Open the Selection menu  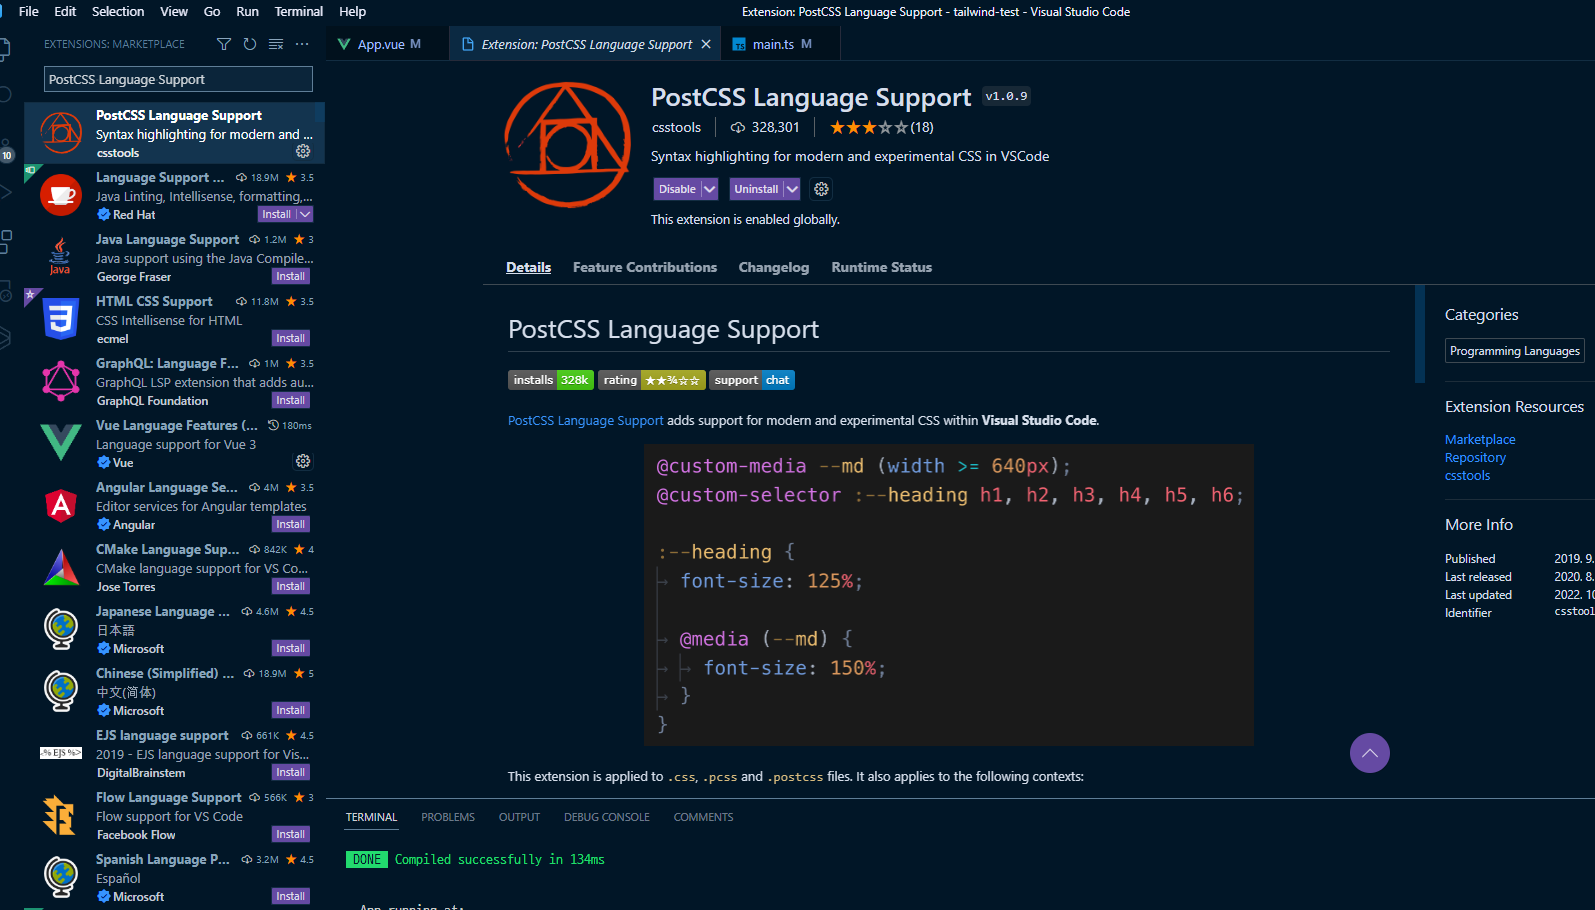(x=118, y=12)
